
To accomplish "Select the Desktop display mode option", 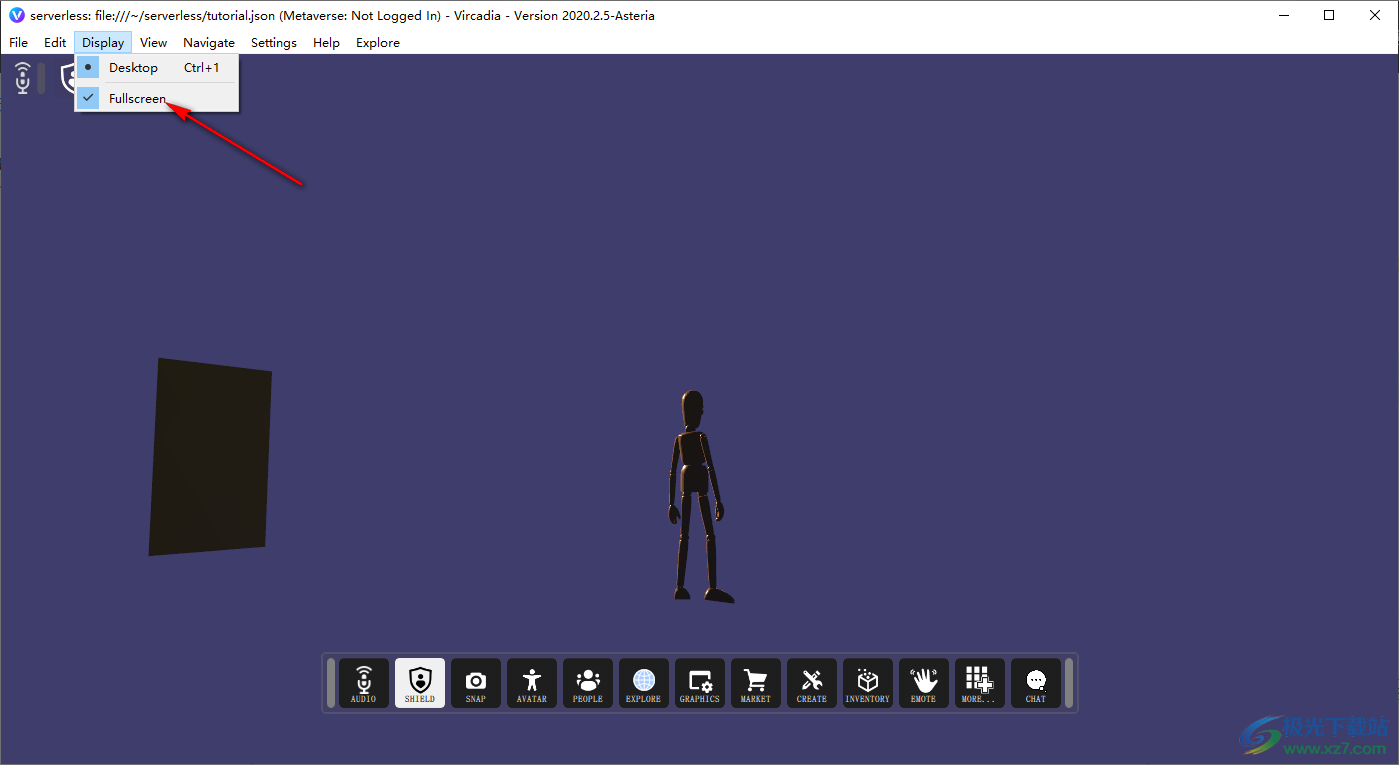I will [134, 68].
